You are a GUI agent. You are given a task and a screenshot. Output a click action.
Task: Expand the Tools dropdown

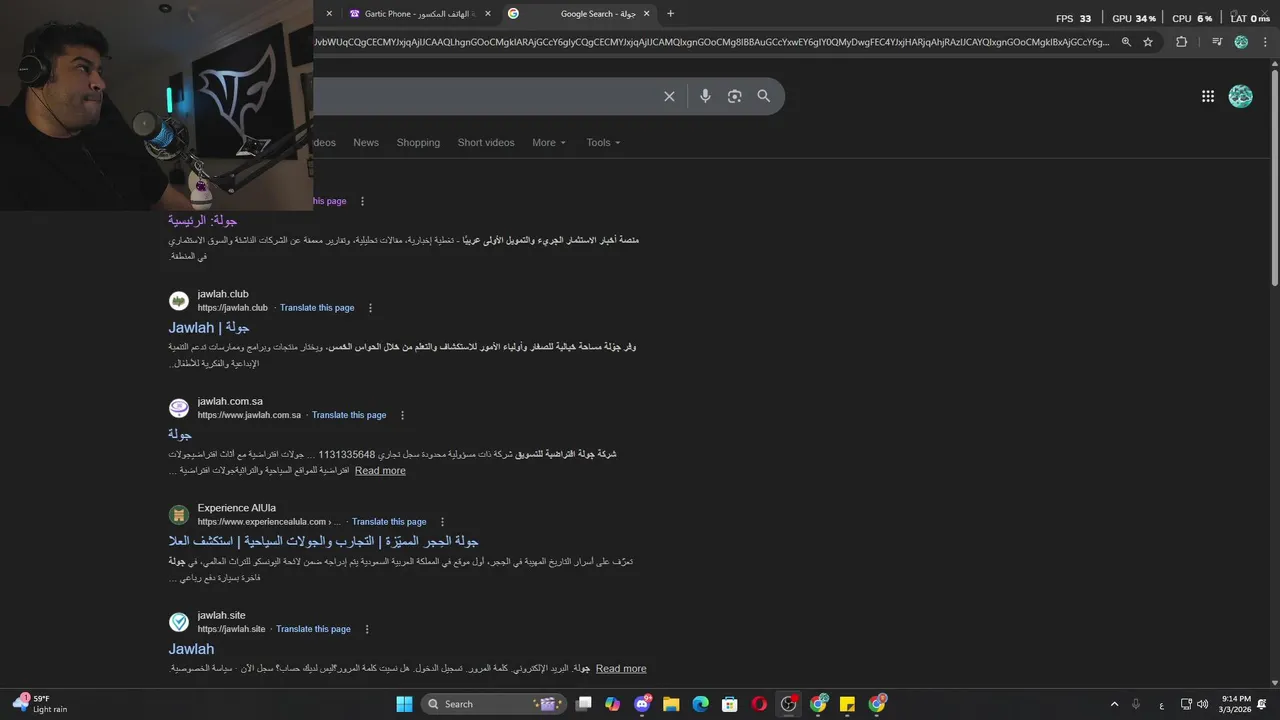click(603, 143)
